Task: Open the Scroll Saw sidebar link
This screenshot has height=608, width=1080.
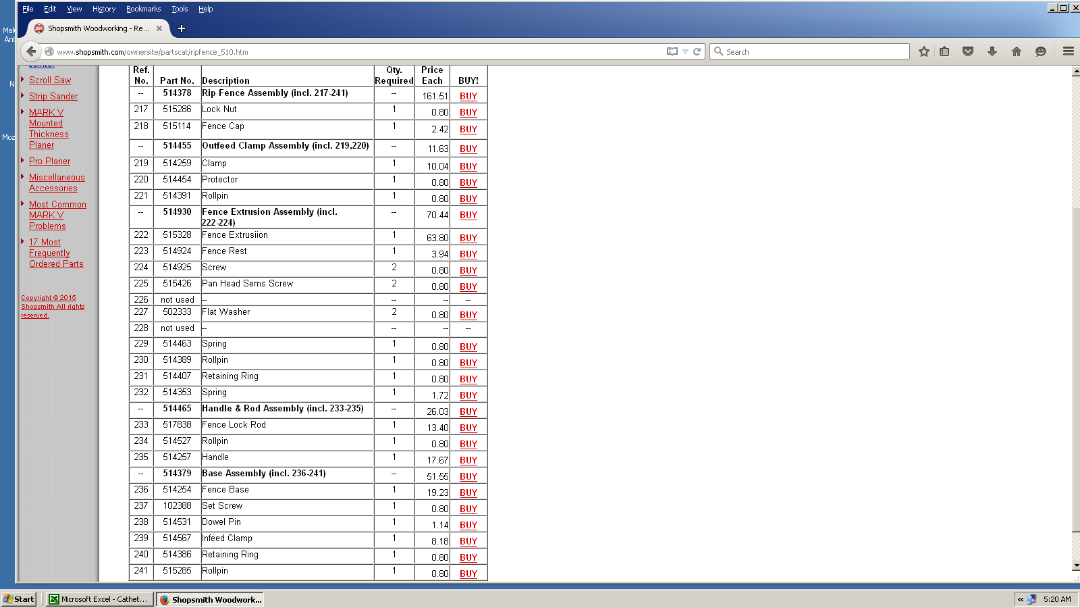Action: pyautogui.click(x=50, y=80)
